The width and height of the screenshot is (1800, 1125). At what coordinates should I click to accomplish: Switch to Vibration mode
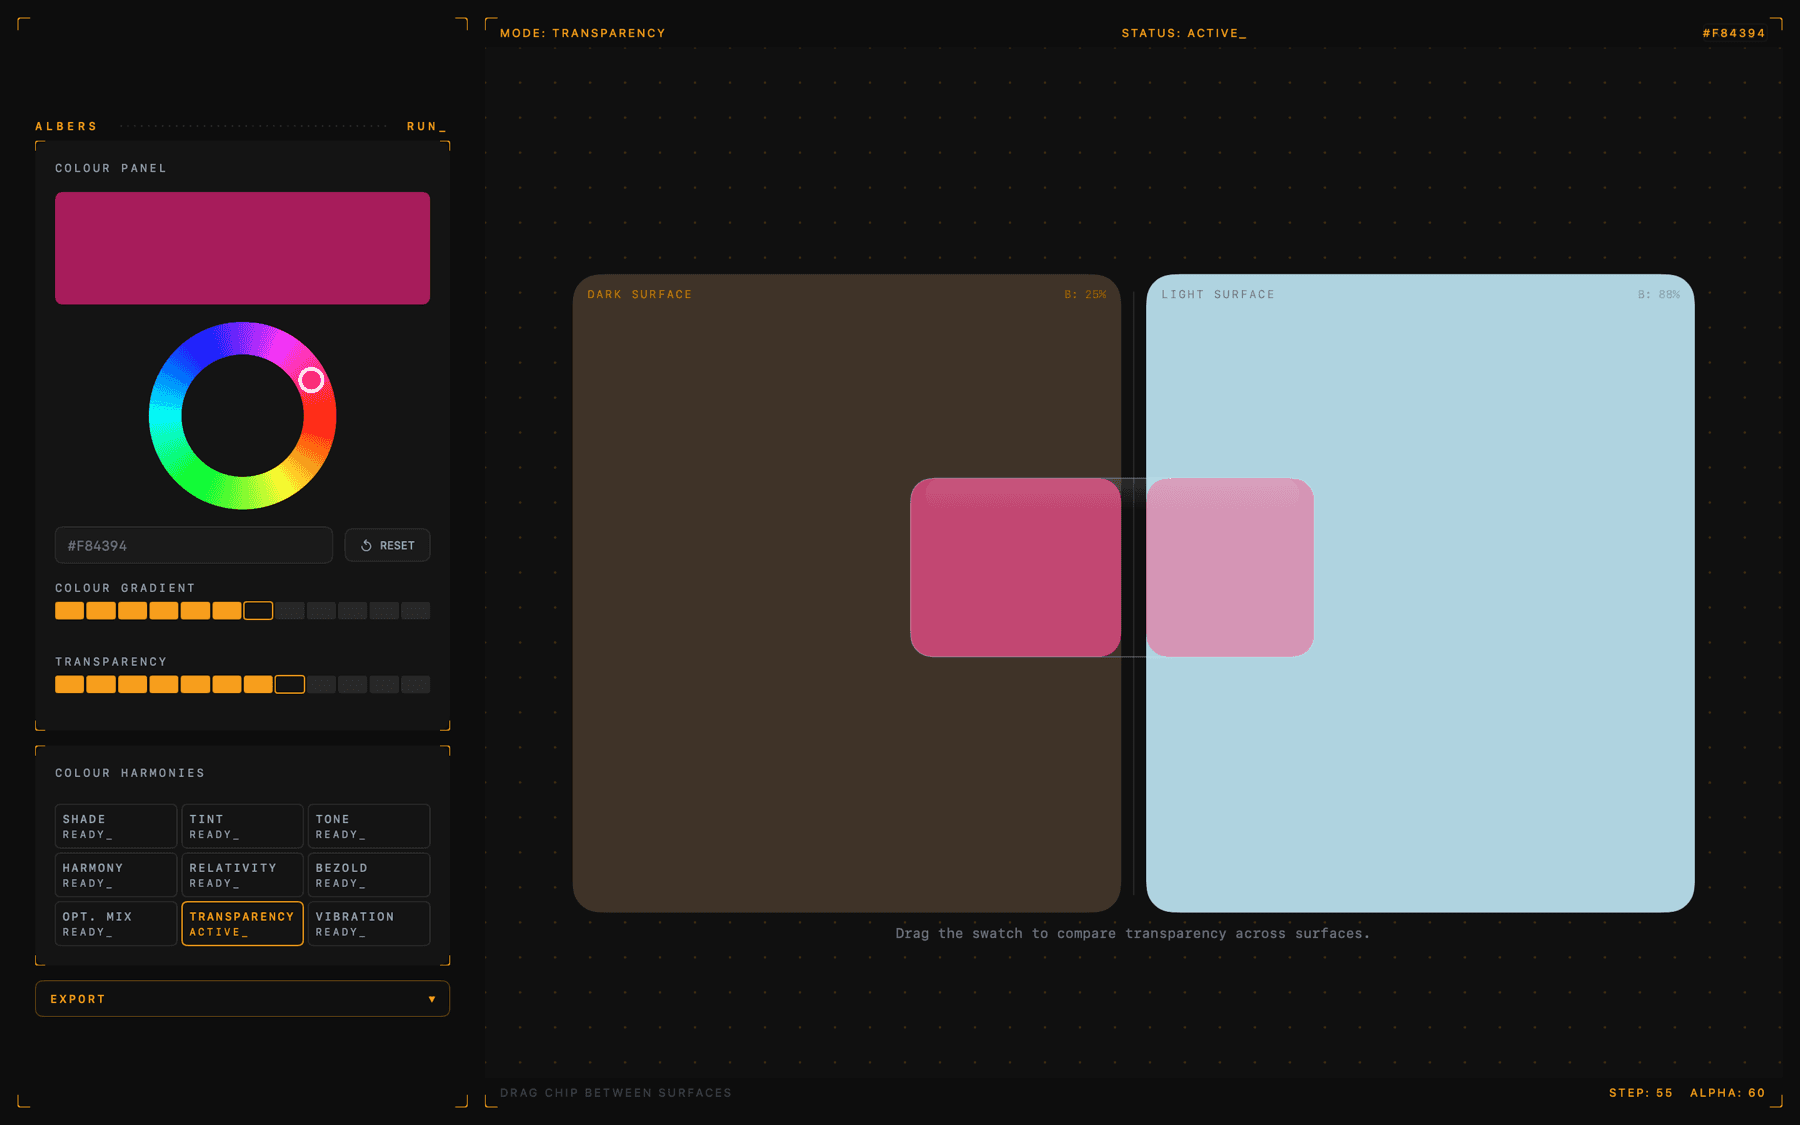[x=368, y=924]
